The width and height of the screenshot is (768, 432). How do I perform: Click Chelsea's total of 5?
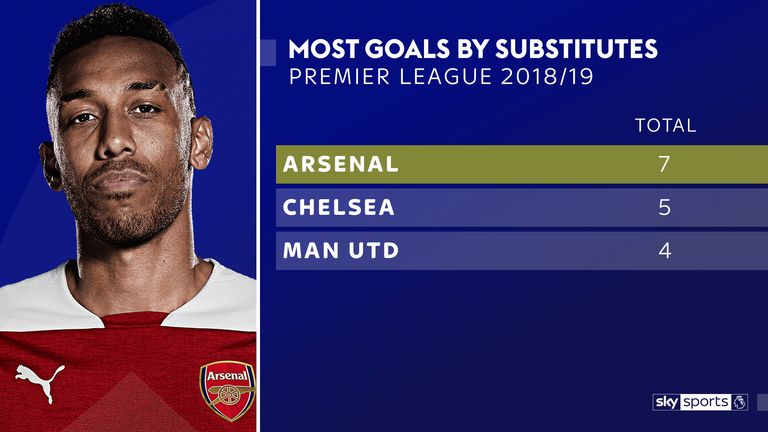pyautogui.click(x=664, y=207)
